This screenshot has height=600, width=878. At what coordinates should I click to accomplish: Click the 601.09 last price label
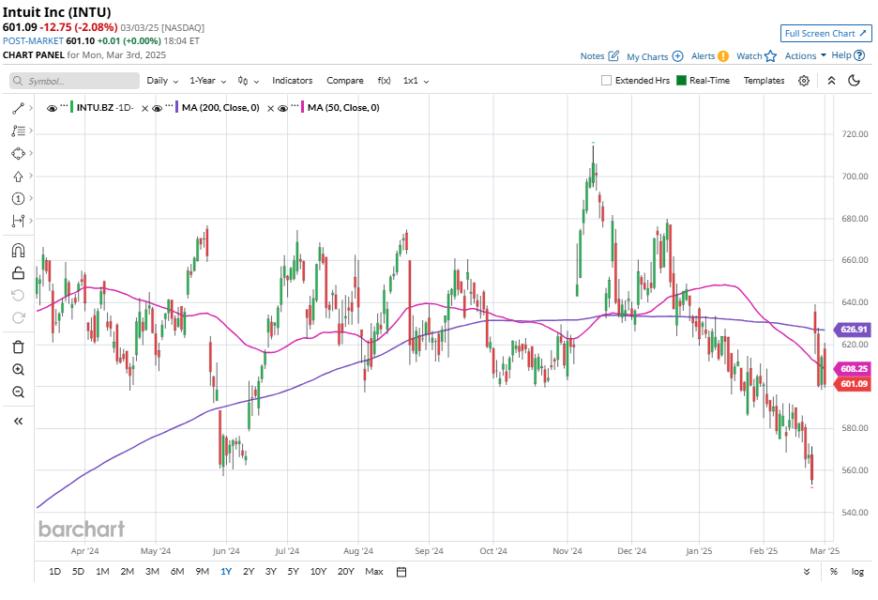(853, 383)
